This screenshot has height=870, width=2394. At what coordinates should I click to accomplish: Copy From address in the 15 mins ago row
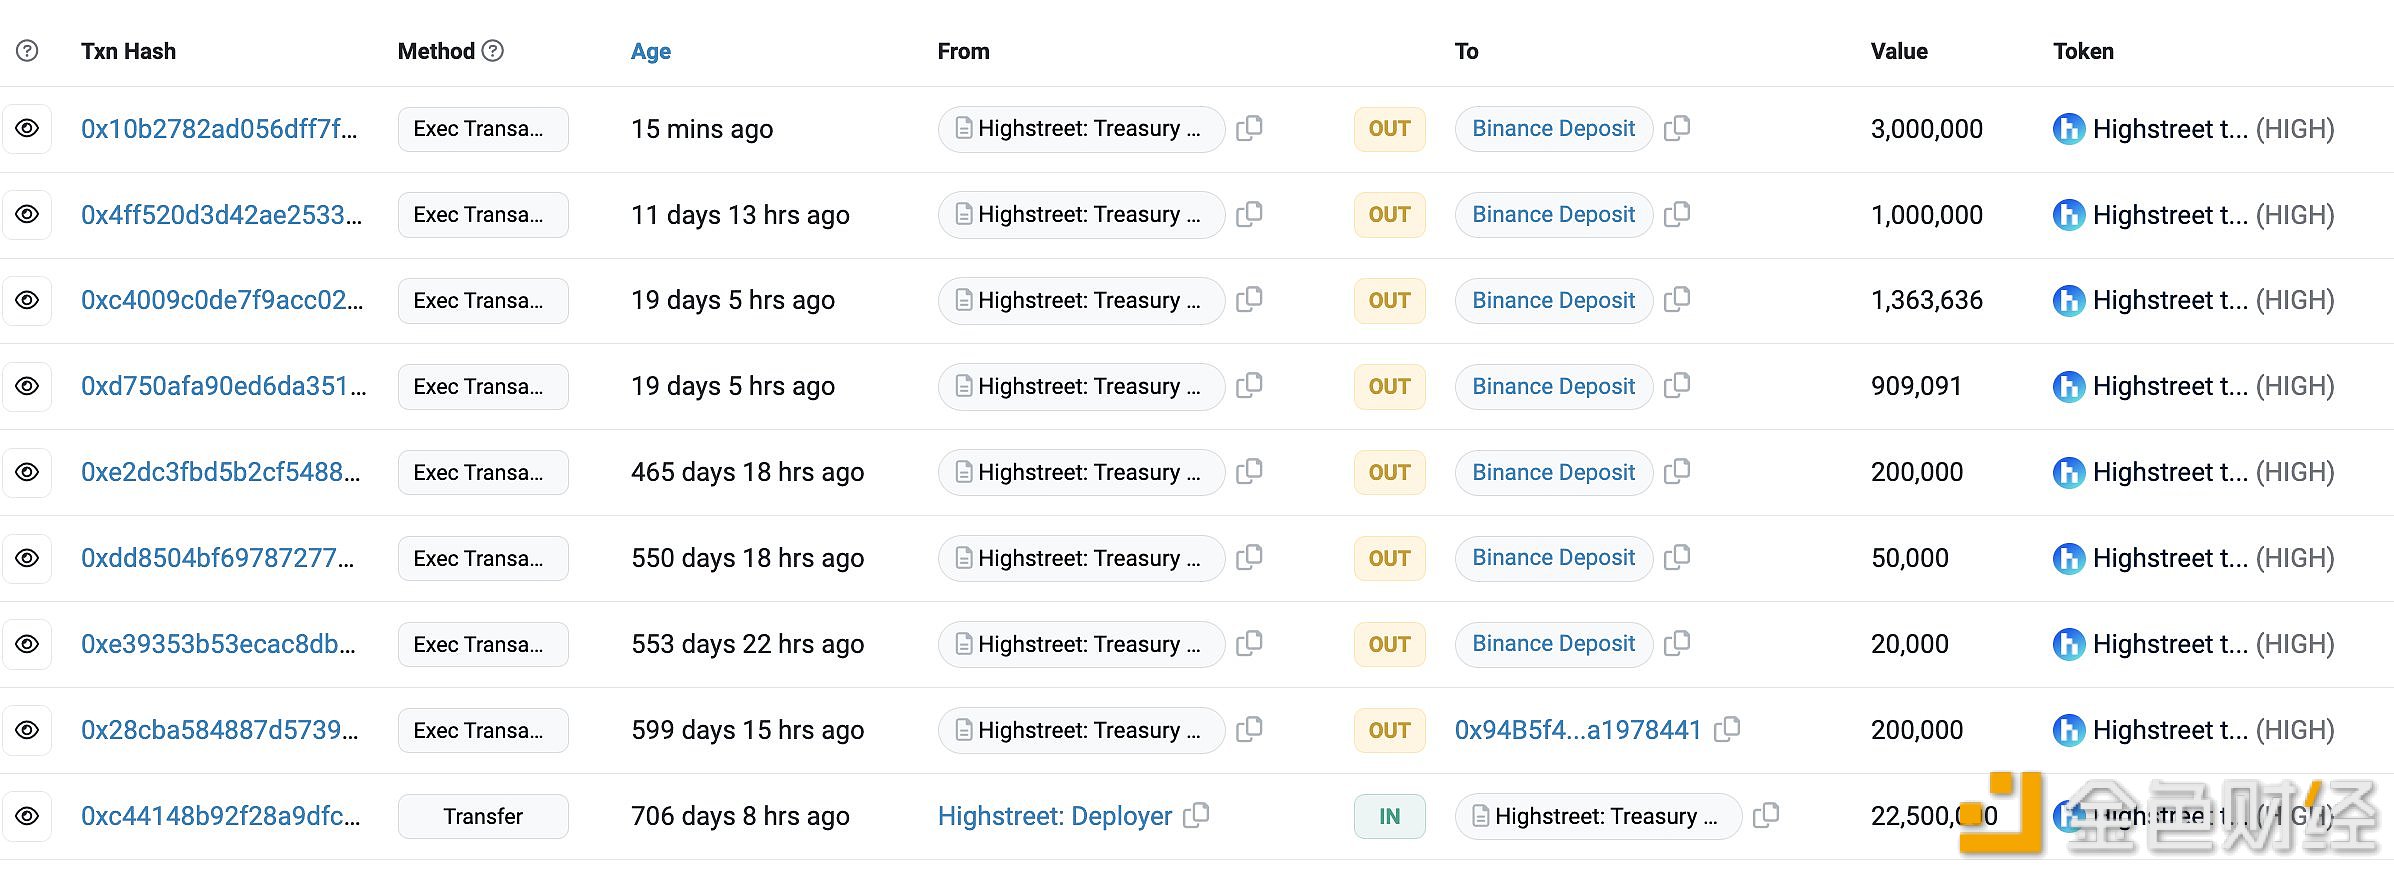[1249, 128]
